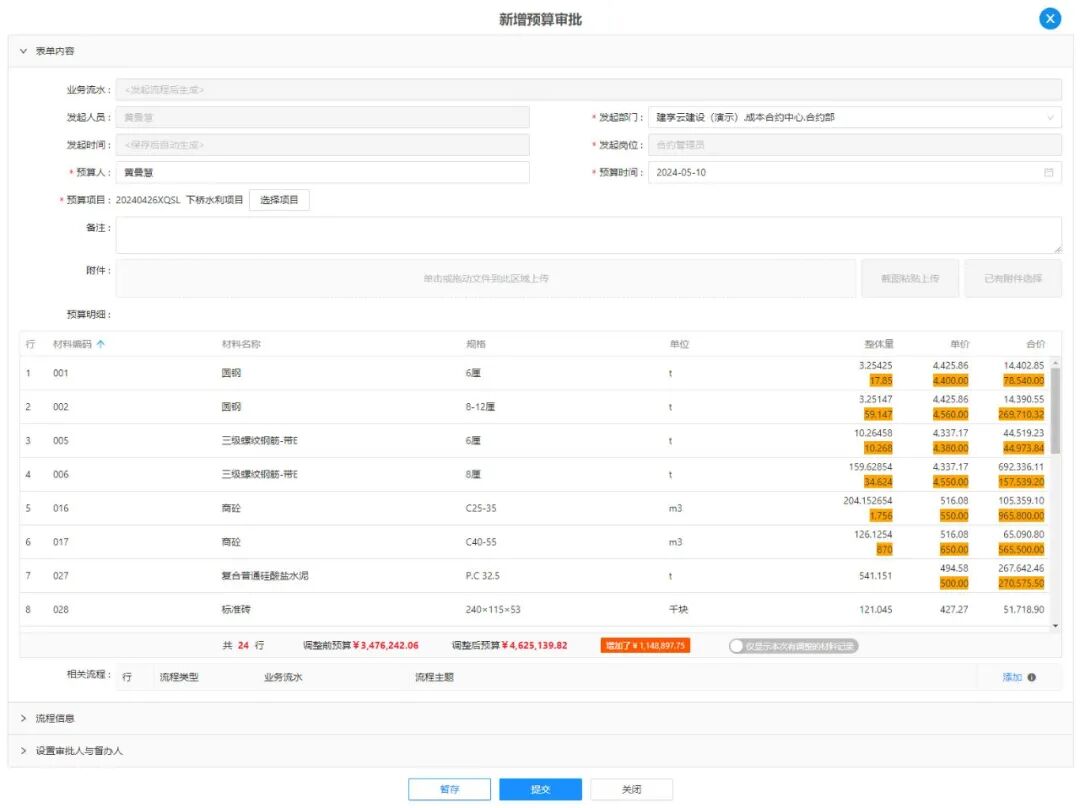Image resolution: width=1080 pixels, height=808 pixels.
Task: Click the 备注 text area
Action: [588, 235]
